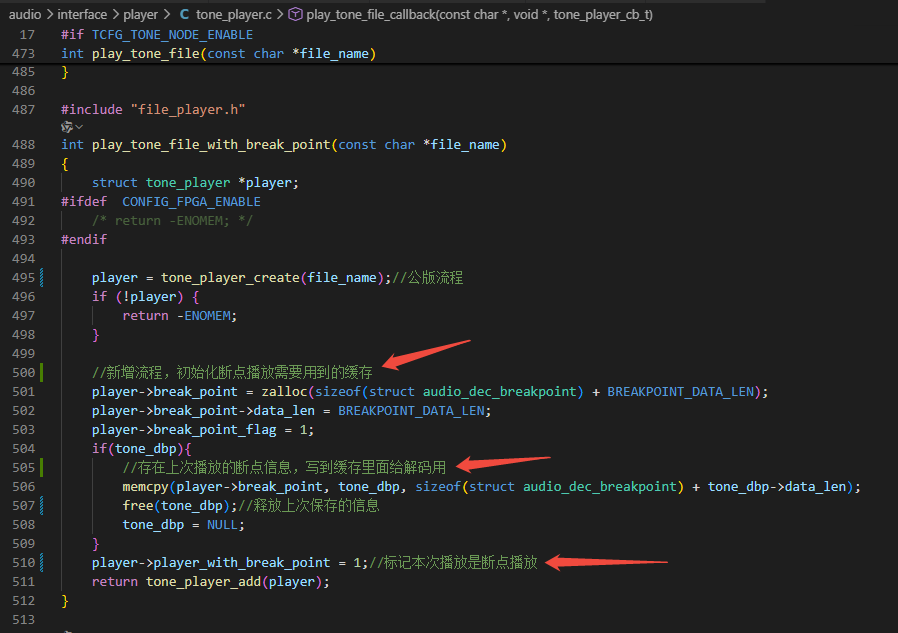Viewport: 898px width, 633px height.
Task: Click BREAKPOINT_DATA_LEN on line 502
Action: (411, 411)
